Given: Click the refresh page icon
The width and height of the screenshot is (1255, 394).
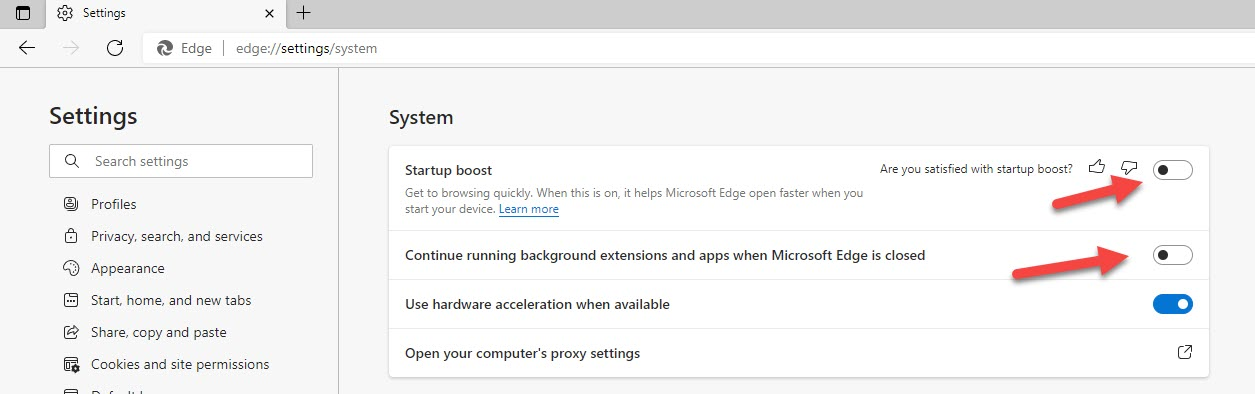Looking at the screenshot, I should (x=115, y=48).
